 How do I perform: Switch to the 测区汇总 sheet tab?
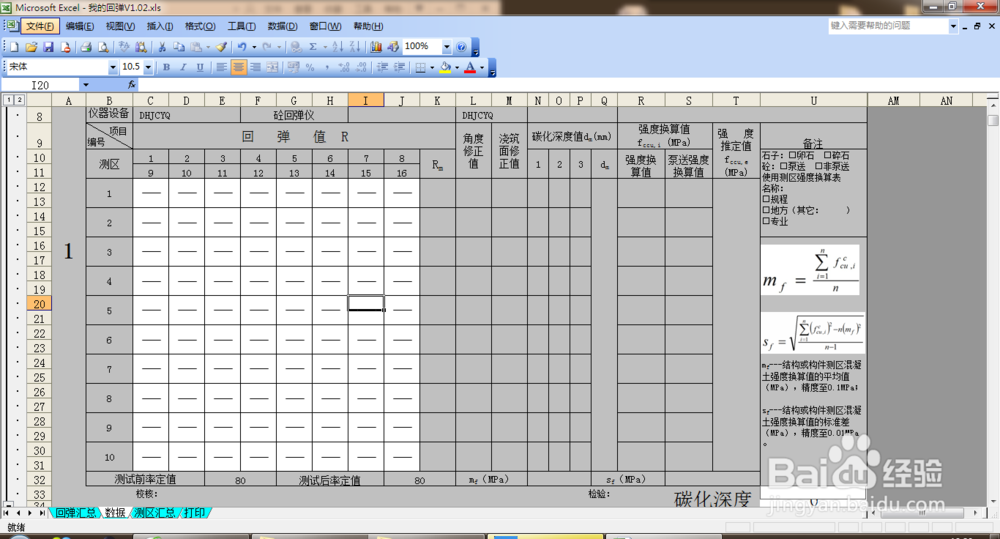(154, 512)
